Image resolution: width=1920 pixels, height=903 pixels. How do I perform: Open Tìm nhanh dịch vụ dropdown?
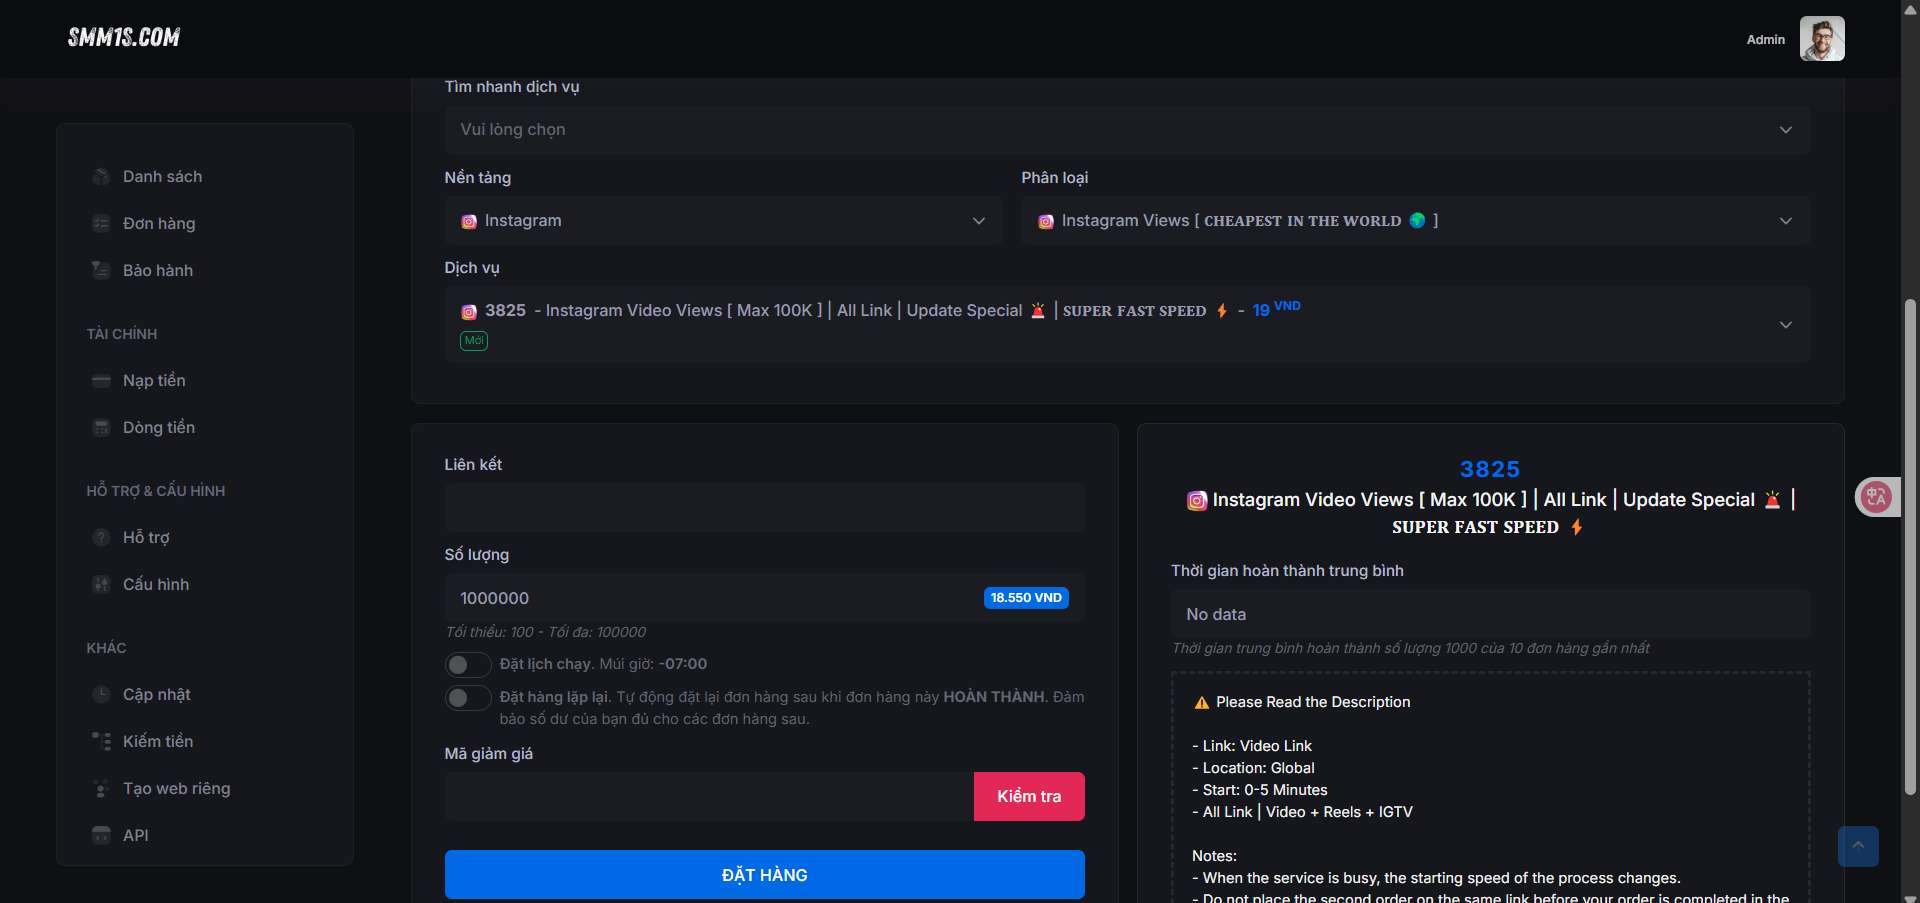click(1127, 130)
